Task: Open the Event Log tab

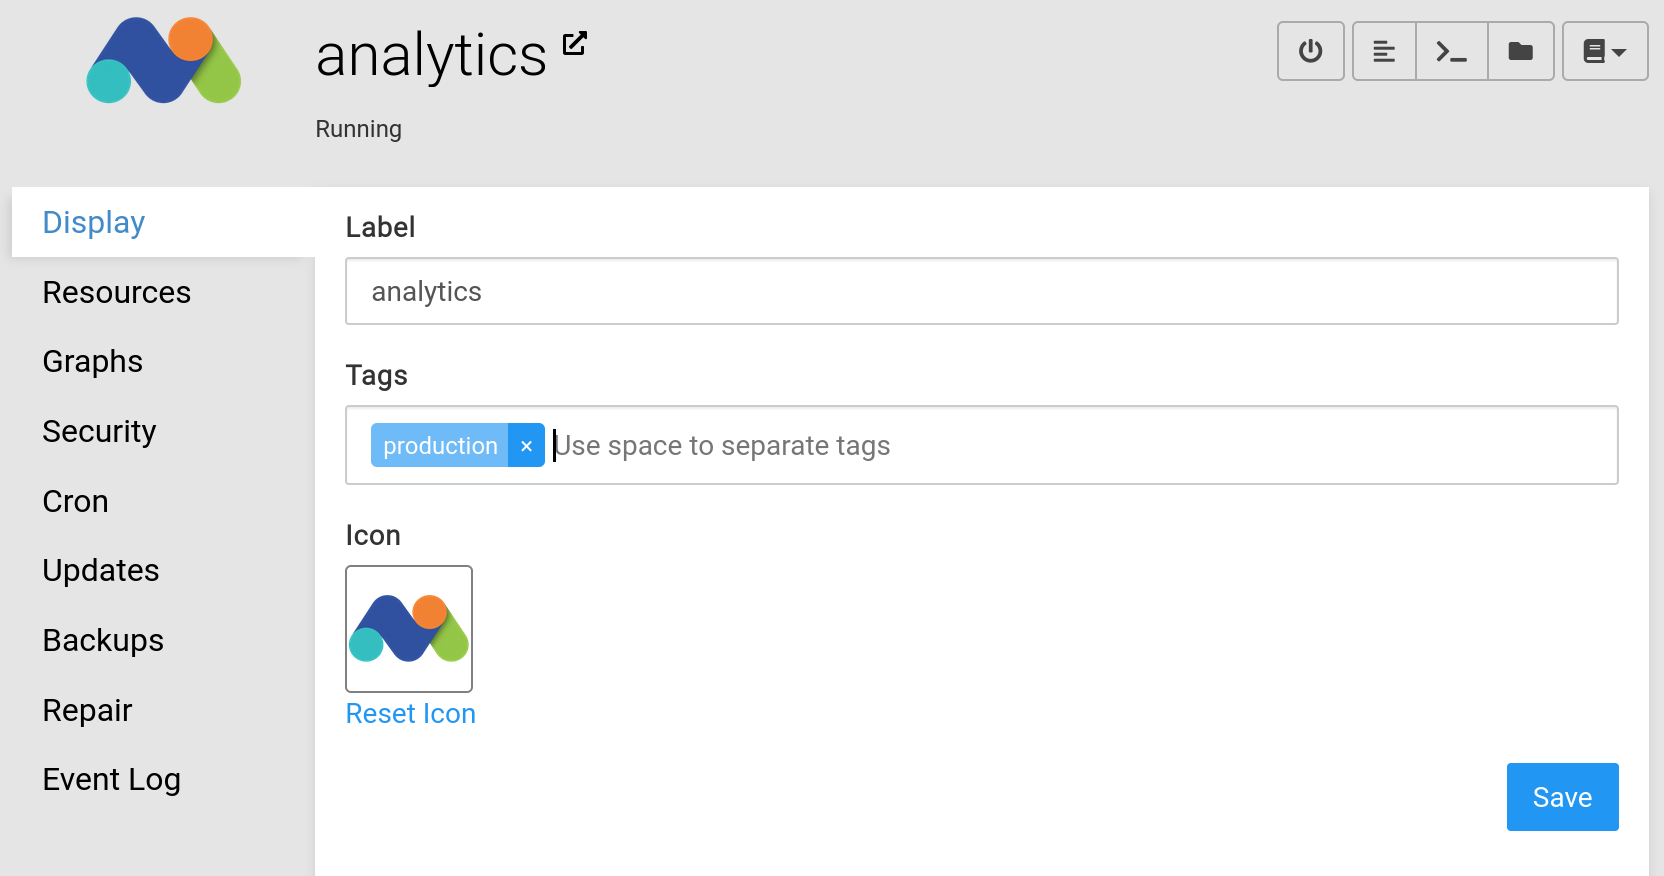Action: pyautogui.click(x=112, y=779)
